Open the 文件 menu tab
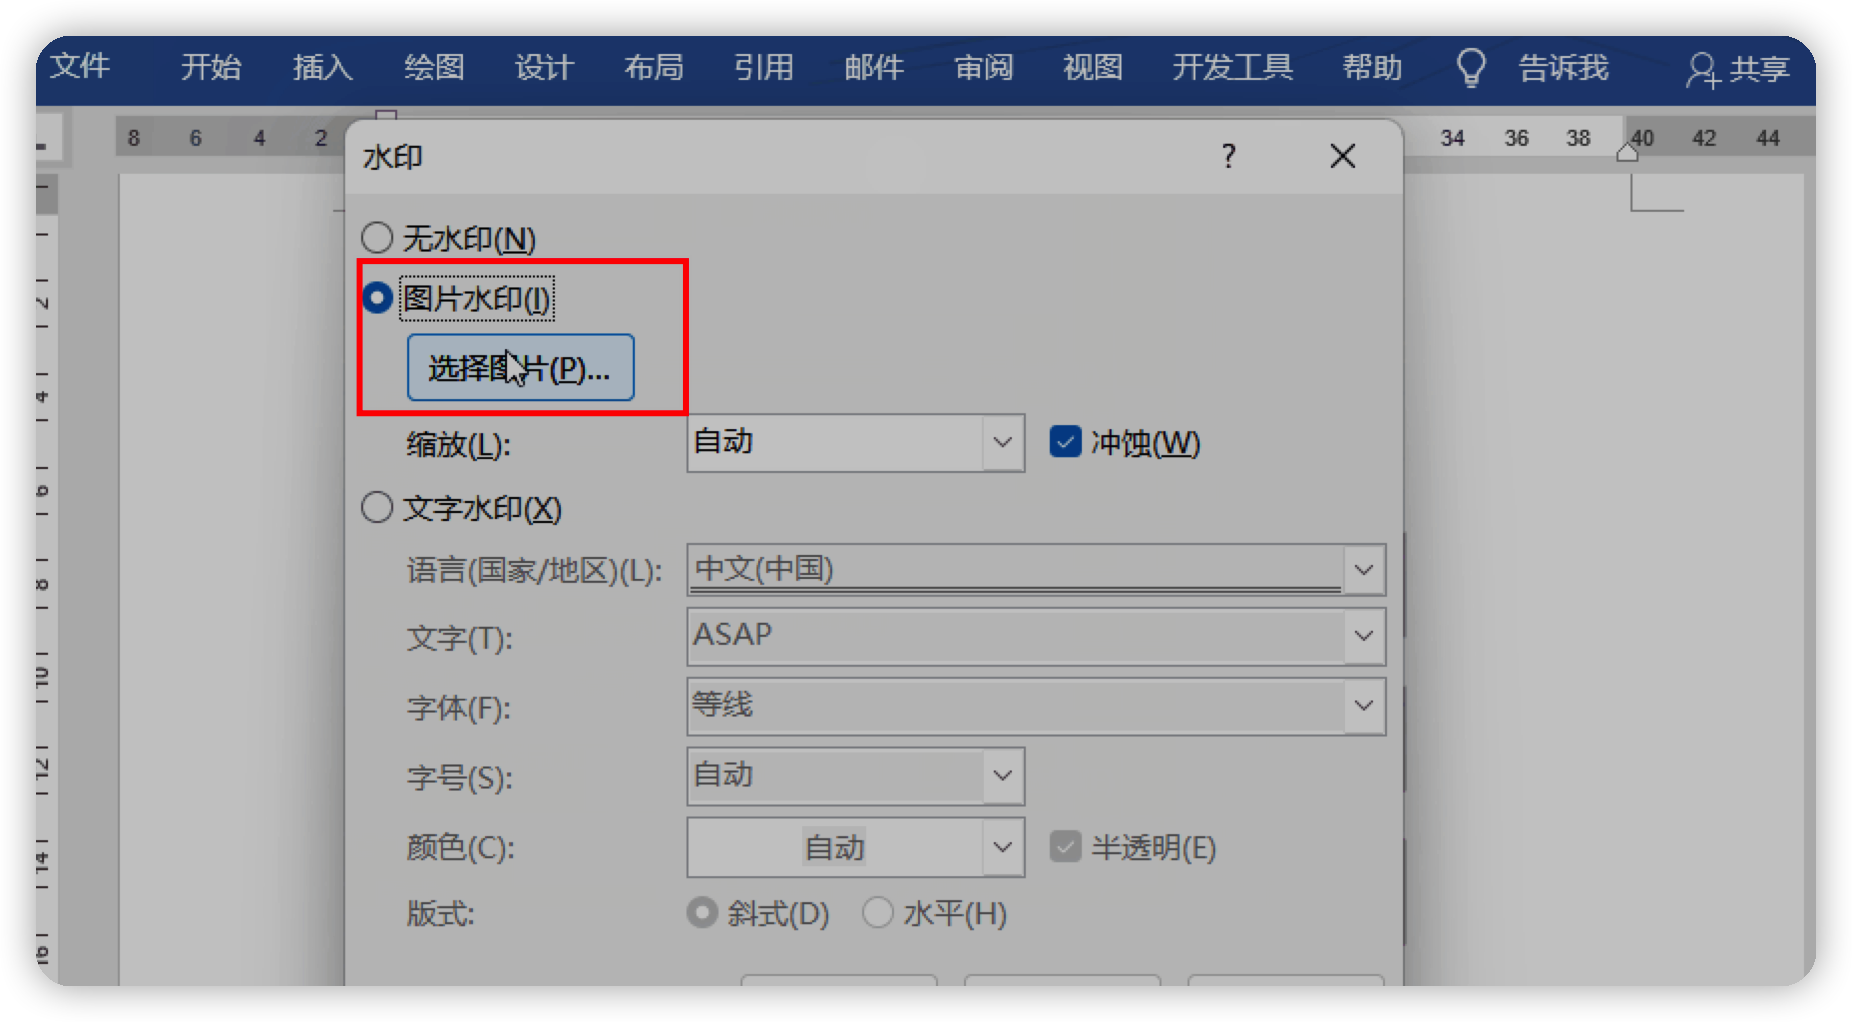The width and height of the screenshot is (1852, 1022). coord(80,67)
